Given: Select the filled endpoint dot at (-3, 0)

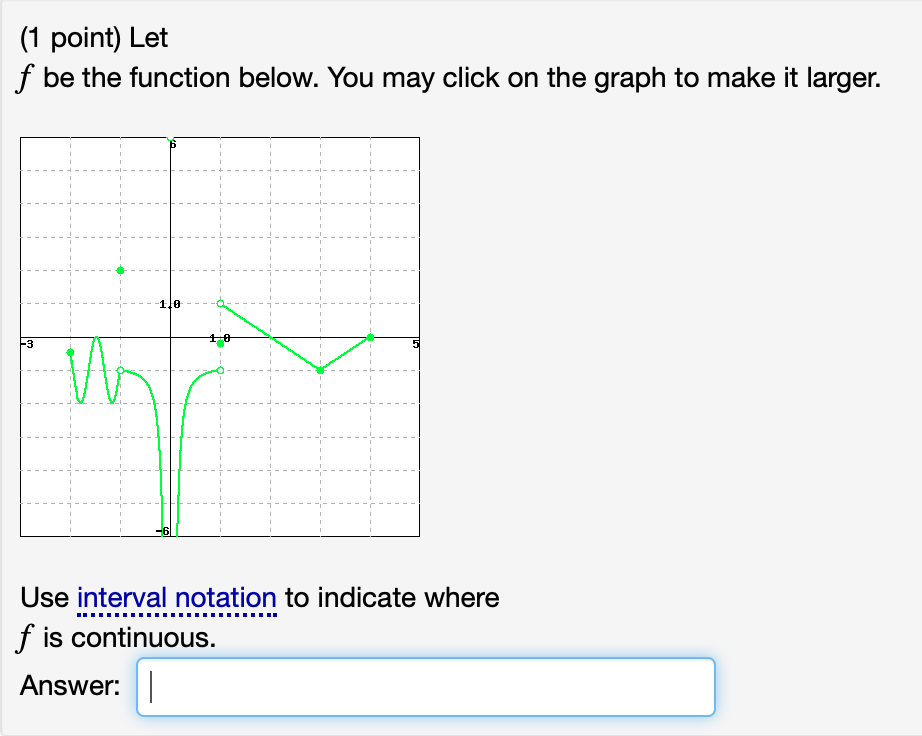Looking at the screenshot, I should [x=69, y=352].
